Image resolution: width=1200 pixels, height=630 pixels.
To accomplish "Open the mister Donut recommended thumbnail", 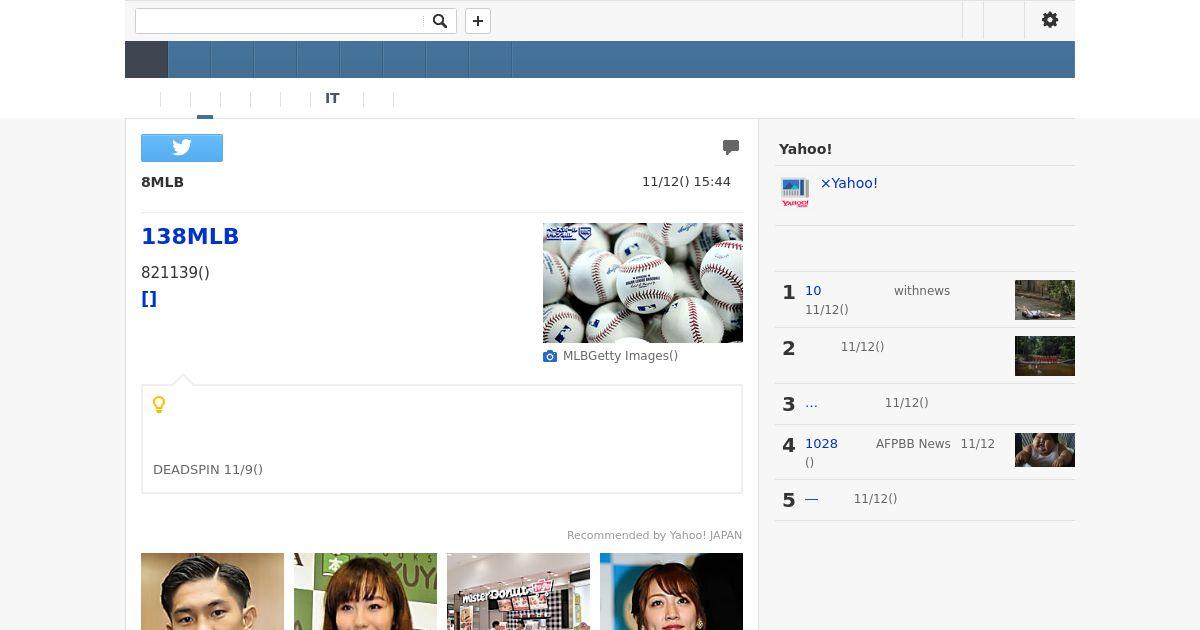I will (518, 591).
